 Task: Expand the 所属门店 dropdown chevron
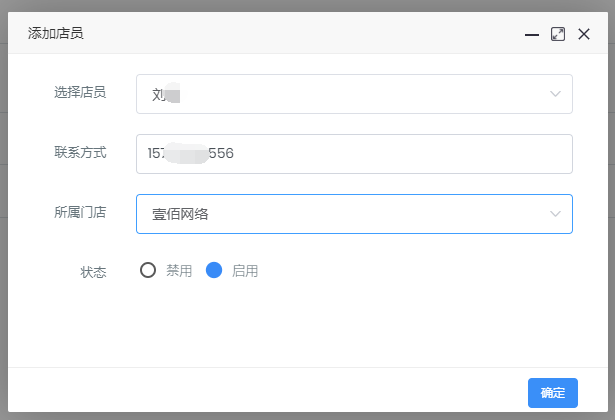pos(555,214)
